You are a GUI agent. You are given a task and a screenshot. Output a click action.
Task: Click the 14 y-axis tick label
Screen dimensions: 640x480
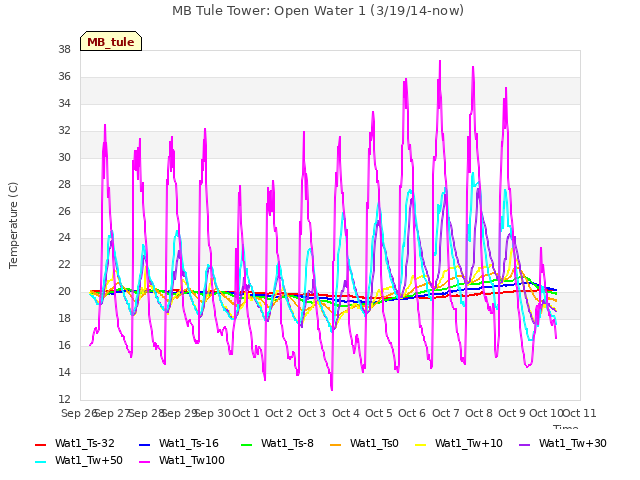(64, 372)
